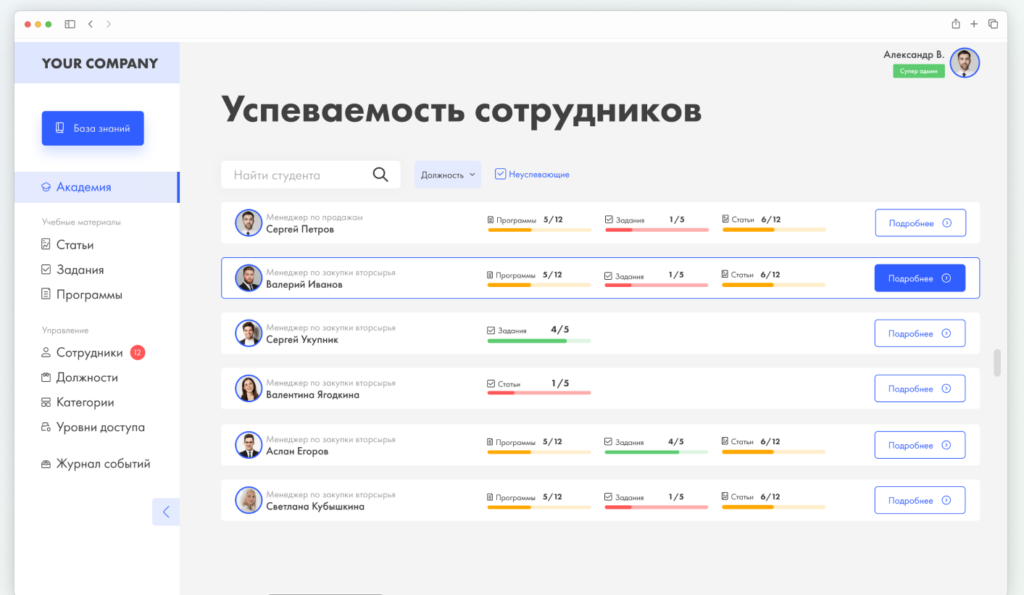Click the Статьи icon in Валентина Ягодкина's row

click(491, 384)
